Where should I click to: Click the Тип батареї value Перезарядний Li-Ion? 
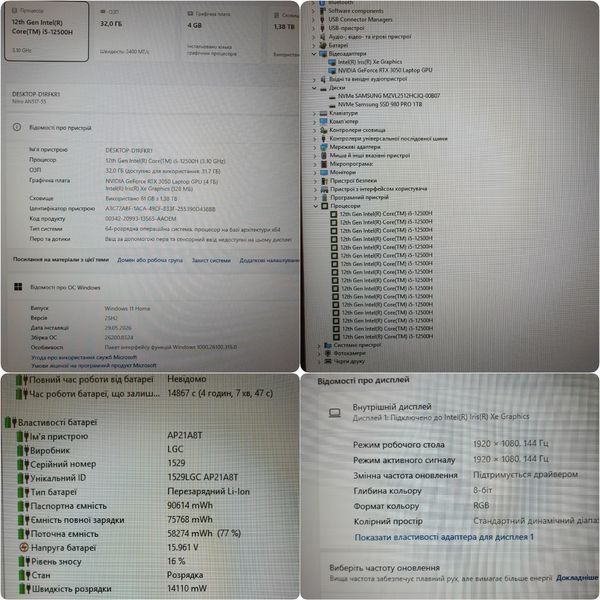(x=209, y=491)
